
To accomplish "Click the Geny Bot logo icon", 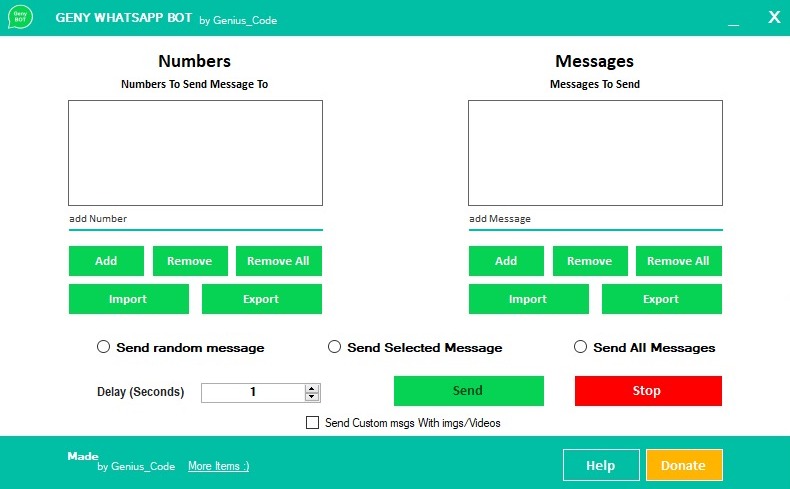I will point(20,17).
